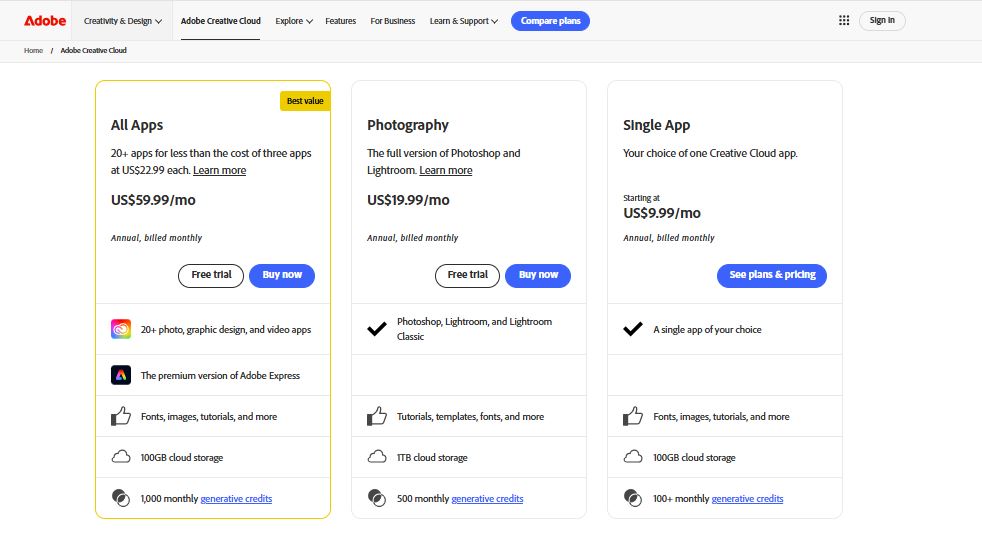Click Learn more in All Apps card
This screenshot has width=982, height=550.
point(219,170)
